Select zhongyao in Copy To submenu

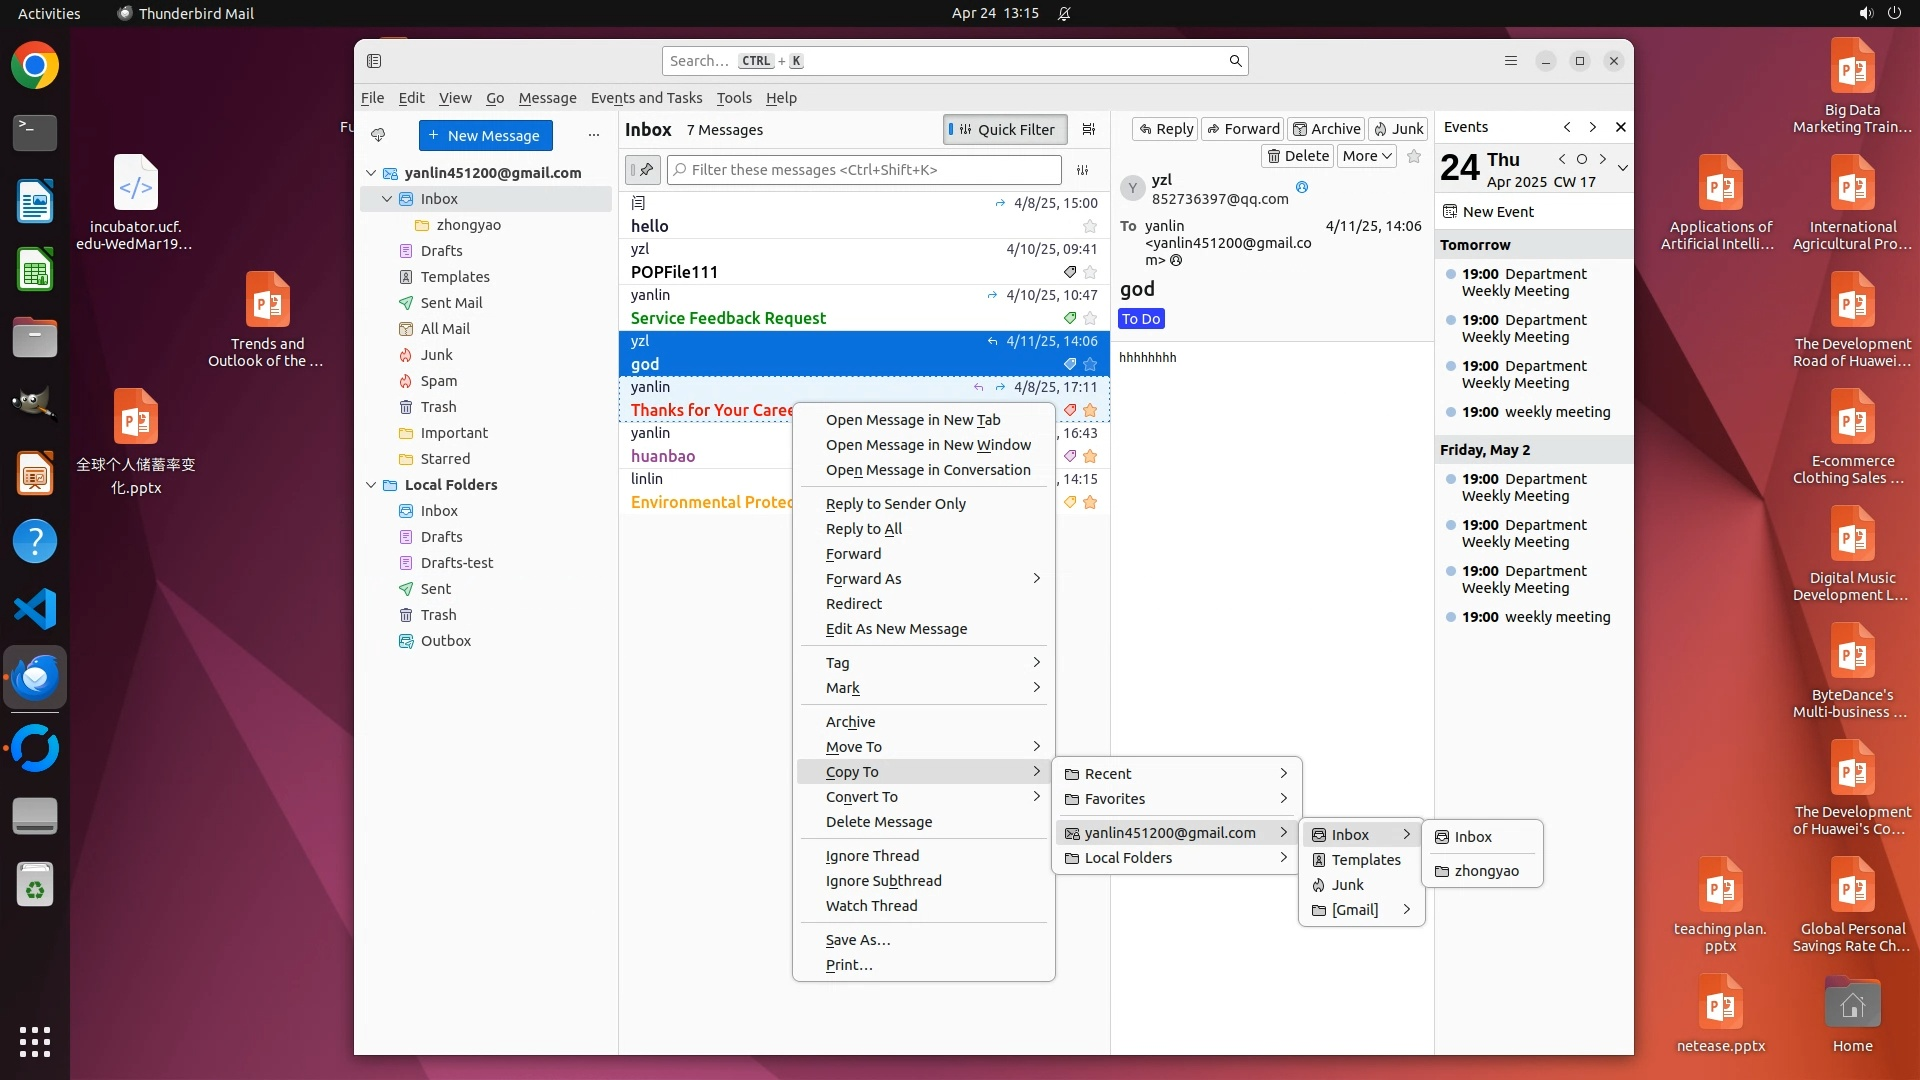[x=1486, y=871]
